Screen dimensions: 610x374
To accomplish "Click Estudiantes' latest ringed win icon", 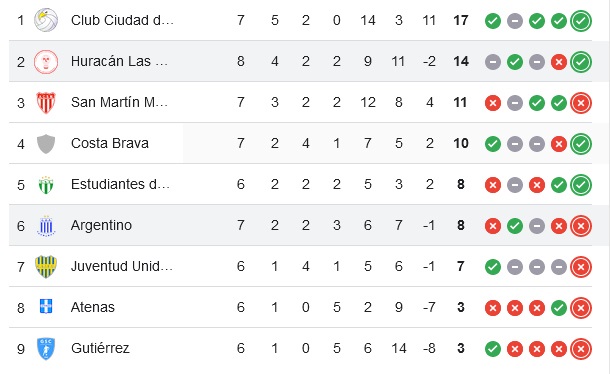I will pyautogui.click(x=581, y=185).
